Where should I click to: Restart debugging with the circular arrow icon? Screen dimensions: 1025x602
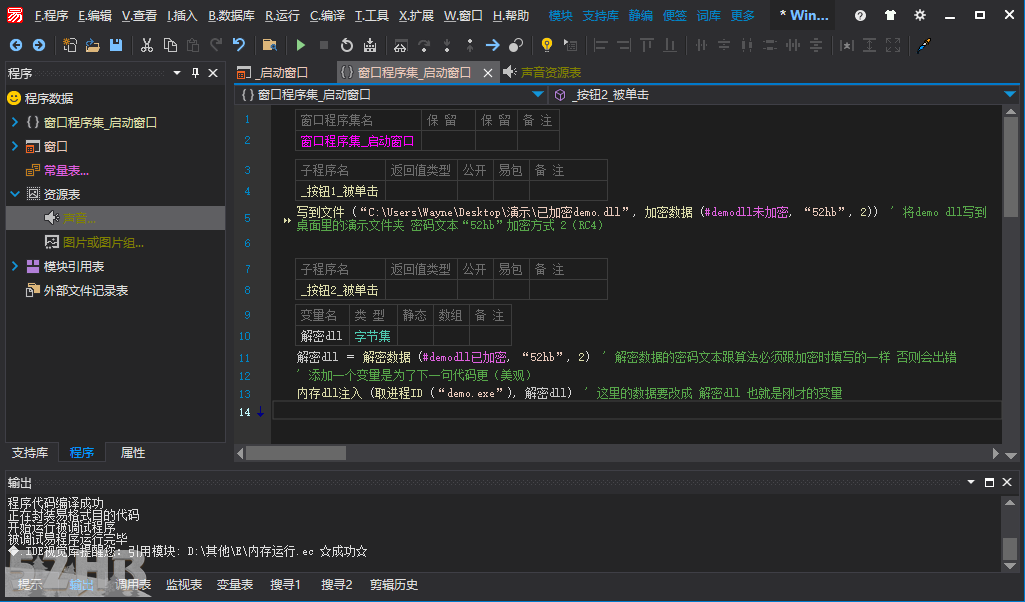[x=346, y=45]
